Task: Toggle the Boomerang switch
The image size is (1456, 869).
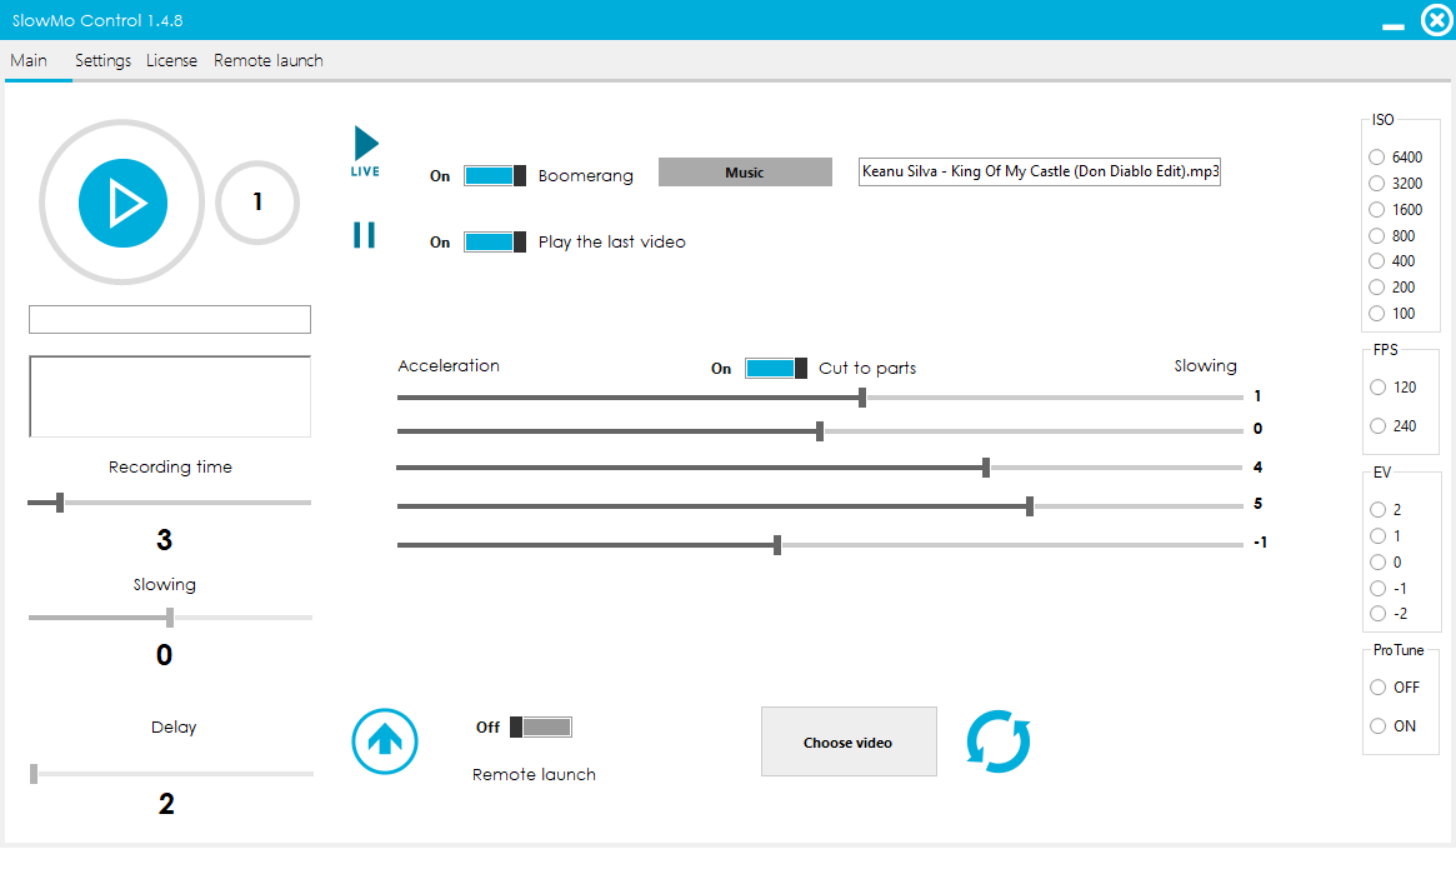Action: point(495,176)
